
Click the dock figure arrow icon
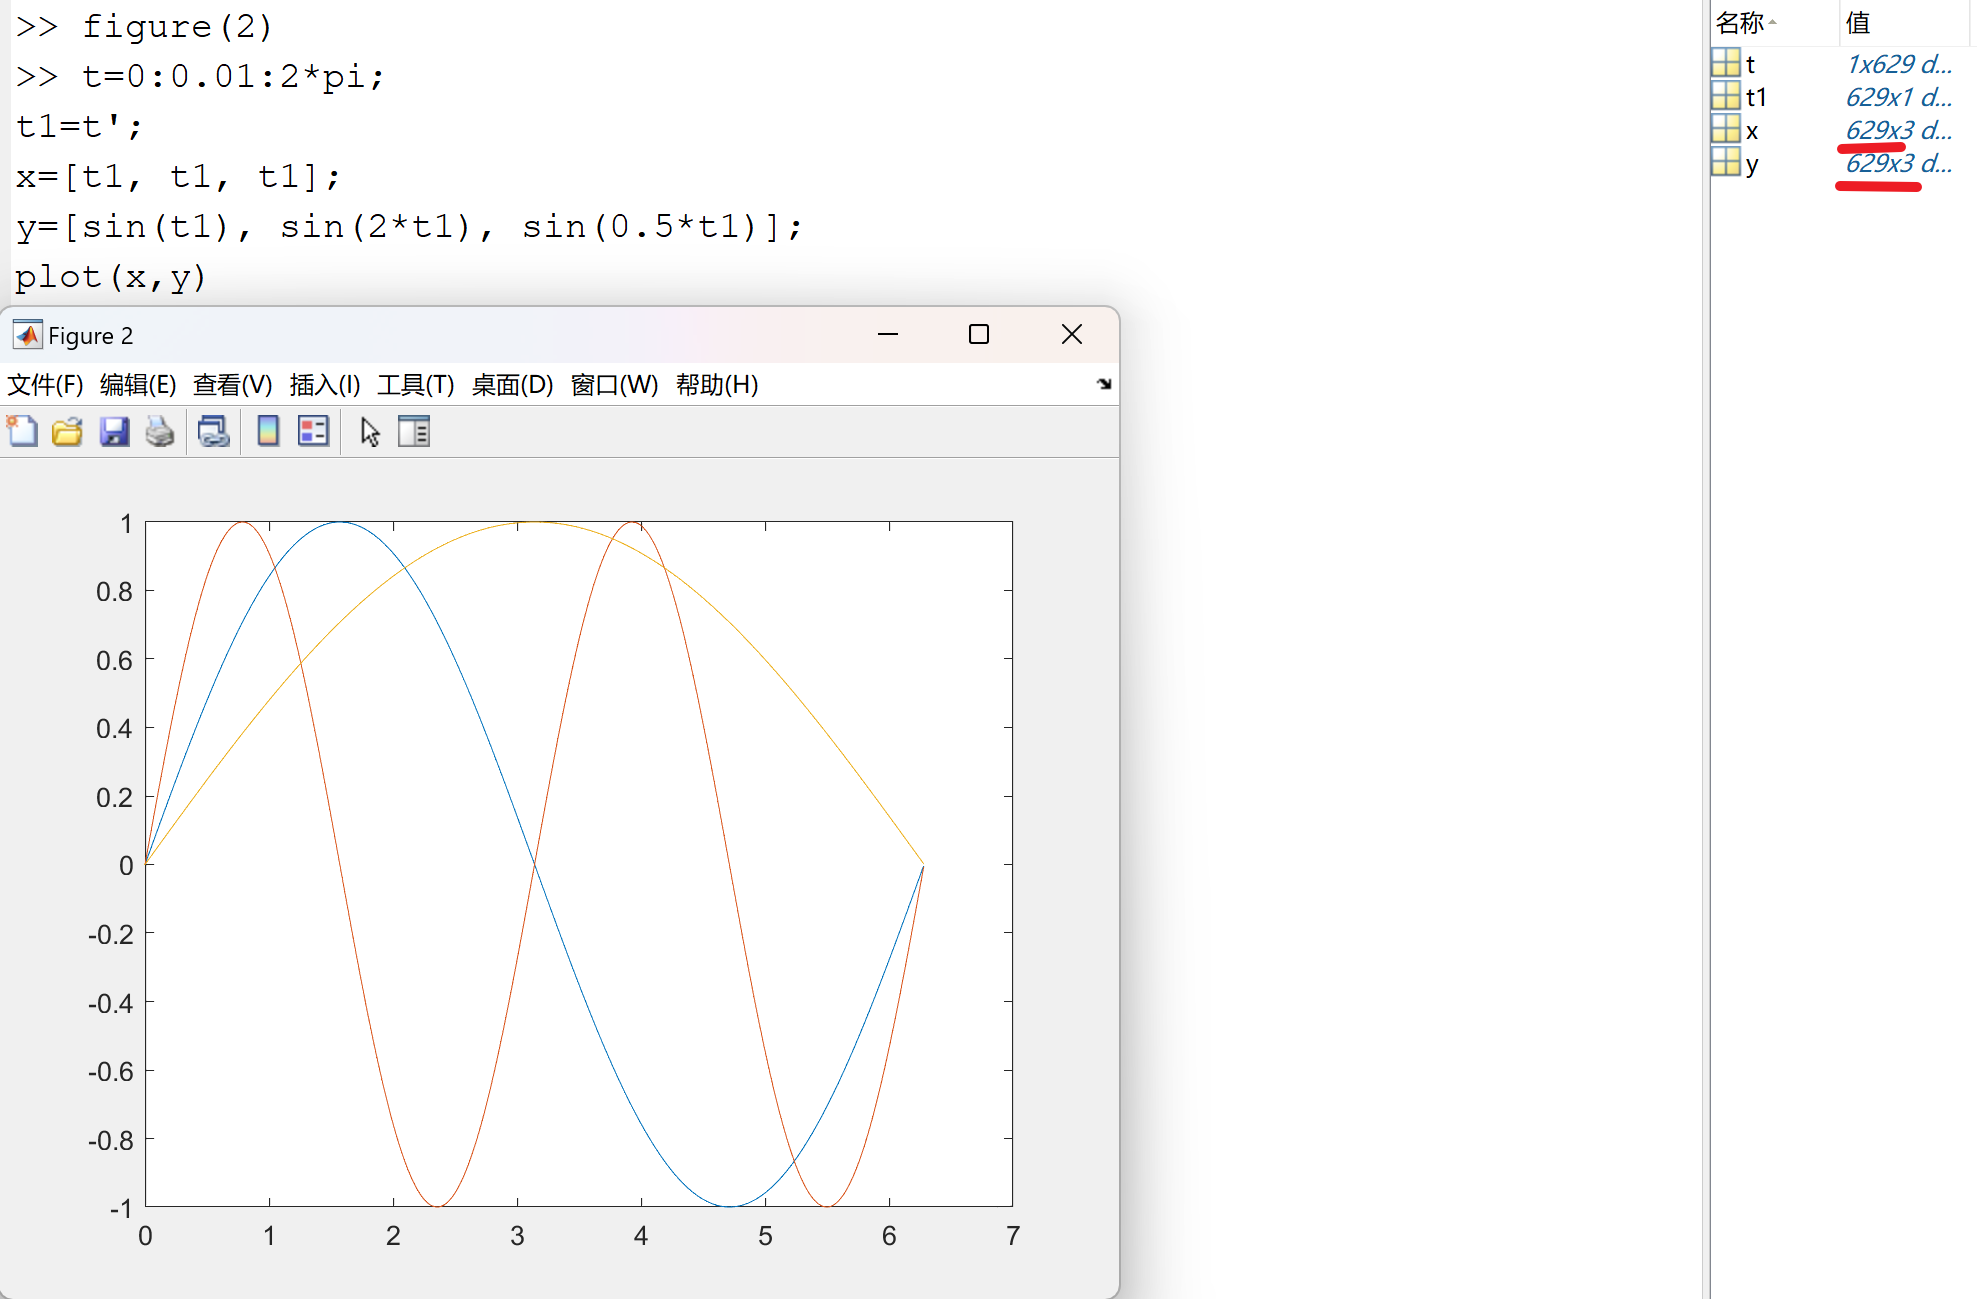coord(1104,384)
